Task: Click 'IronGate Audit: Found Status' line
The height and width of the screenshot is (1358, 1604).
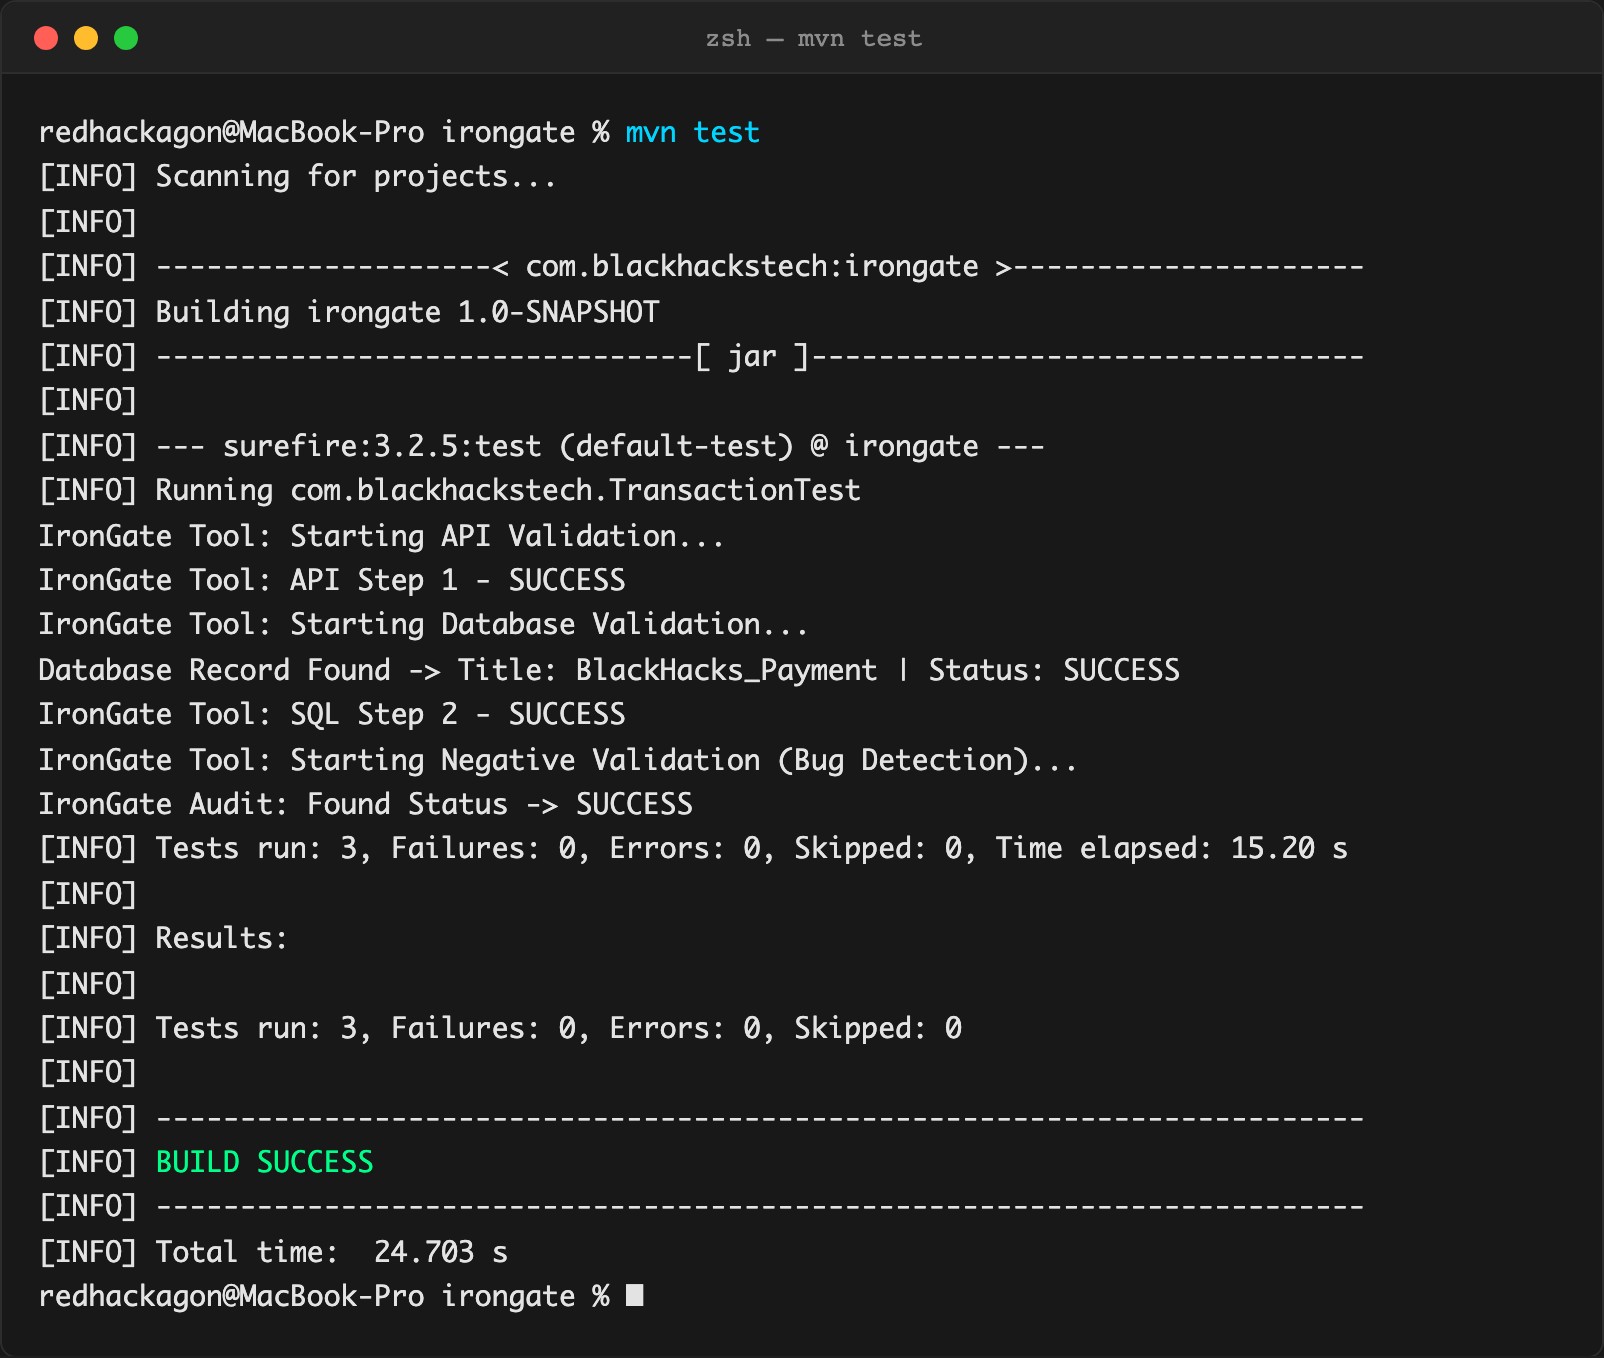Action: [366, 803]
